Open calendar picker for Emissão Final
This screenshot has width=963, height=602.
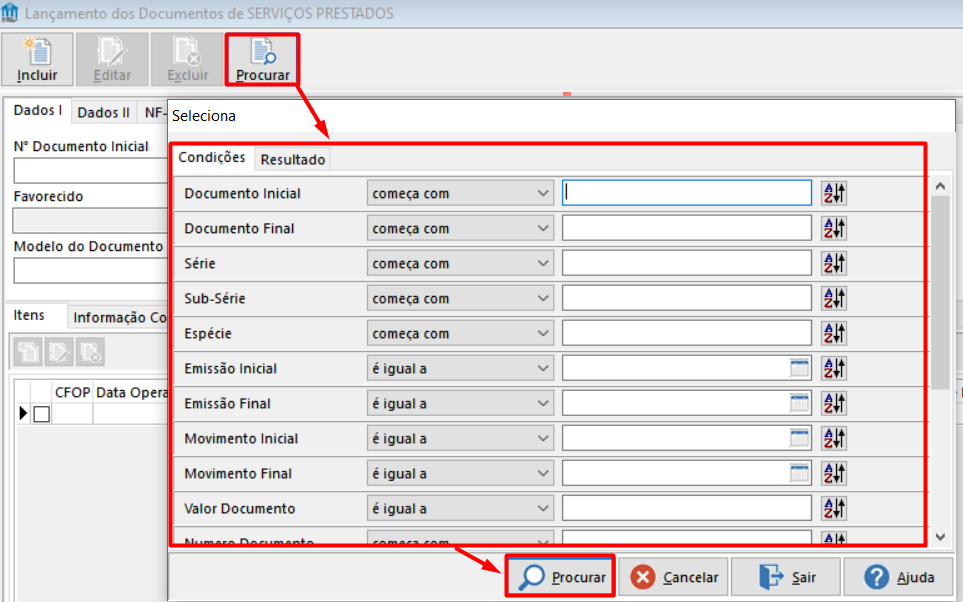[799, 404]
